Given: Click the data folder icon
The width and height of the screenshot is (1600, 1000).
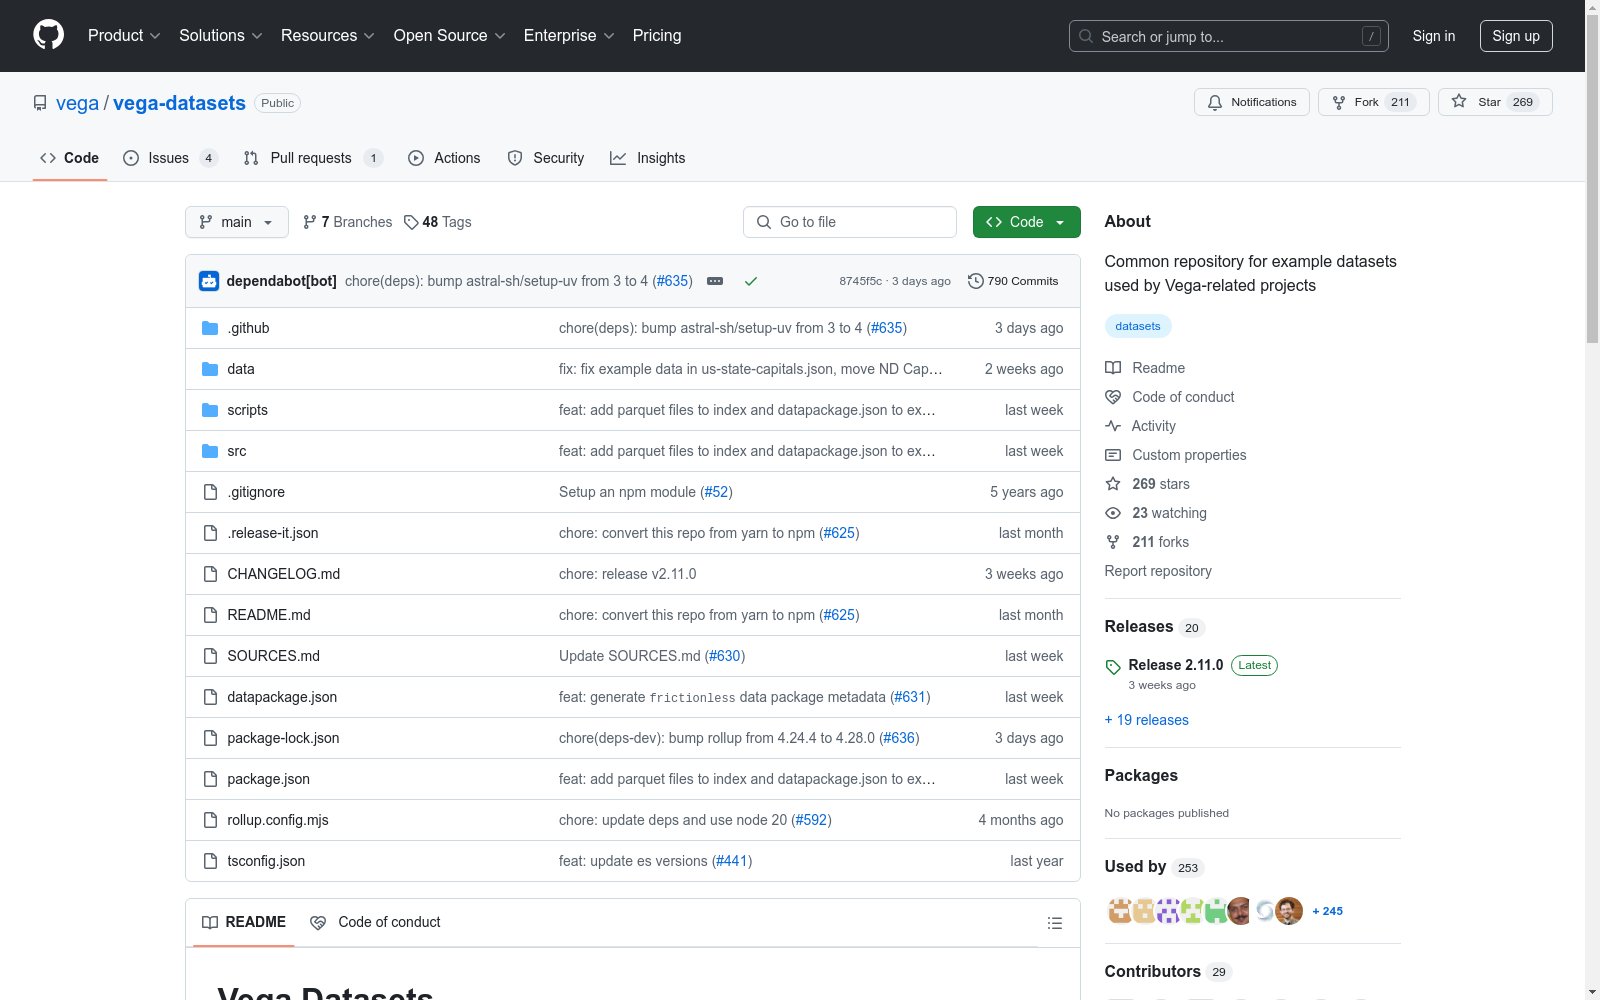Looking at the screenshot, I should (210, 369).
